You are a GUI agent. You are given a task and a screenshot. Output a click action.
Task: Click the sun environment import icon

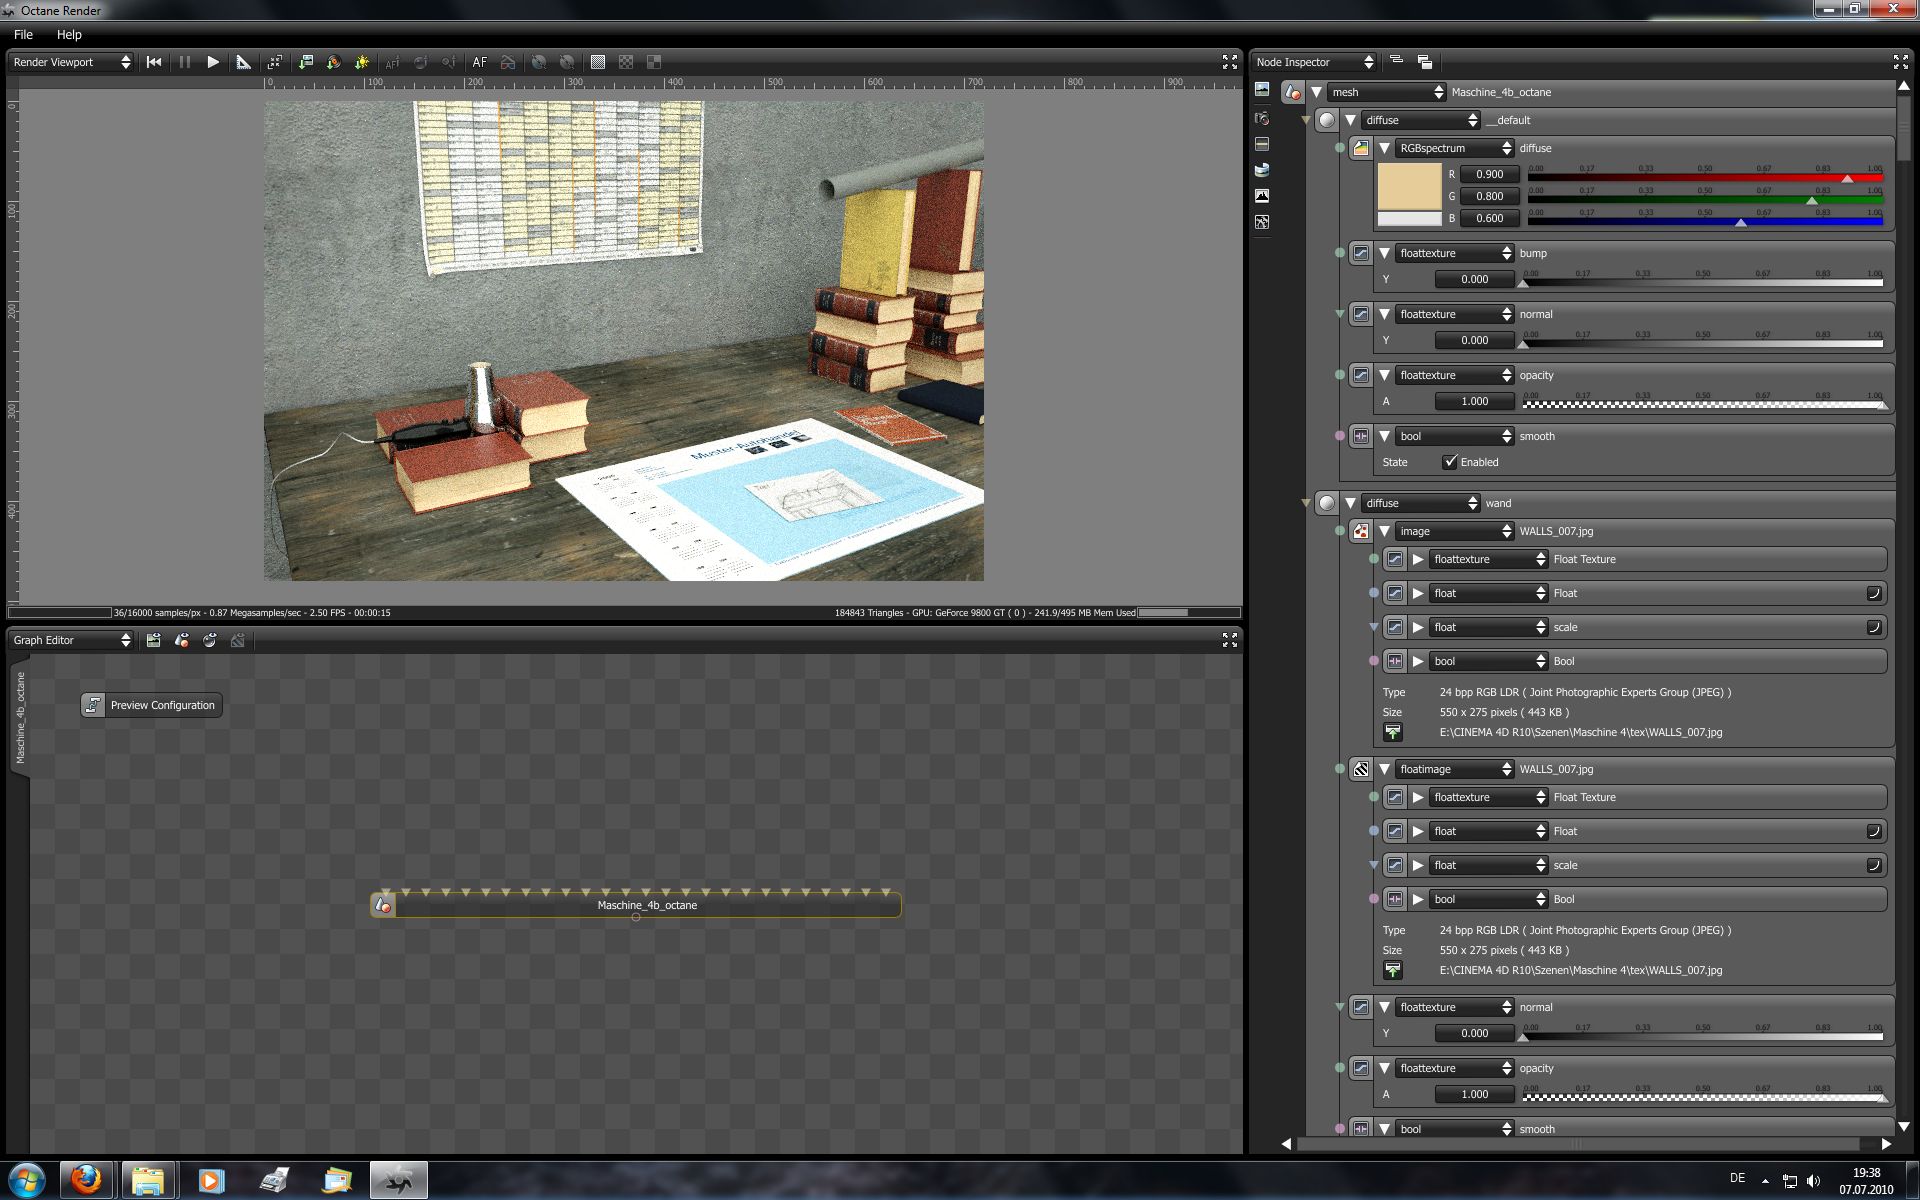tap(362, 62)
